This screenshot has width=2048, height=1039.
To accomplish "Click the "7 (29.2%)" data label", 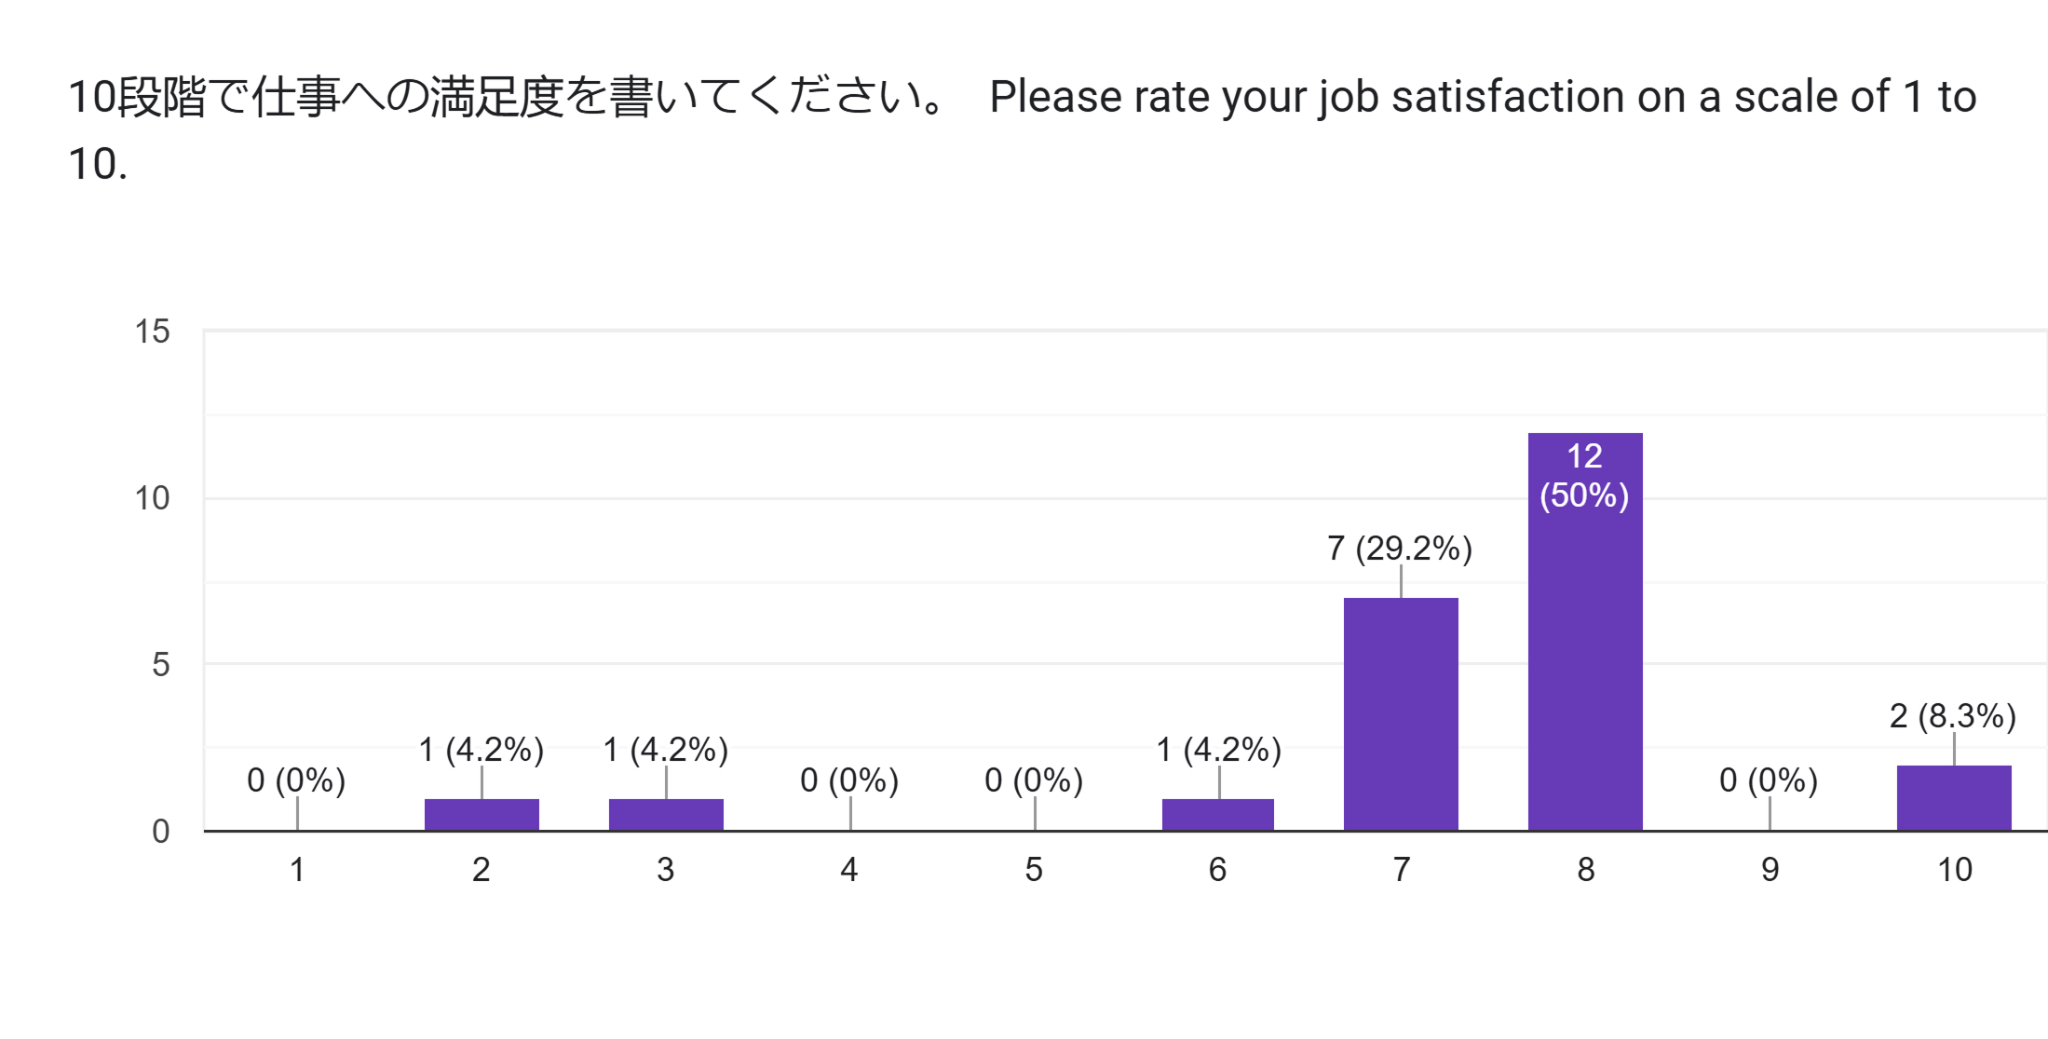I will tap(1399, 548).
